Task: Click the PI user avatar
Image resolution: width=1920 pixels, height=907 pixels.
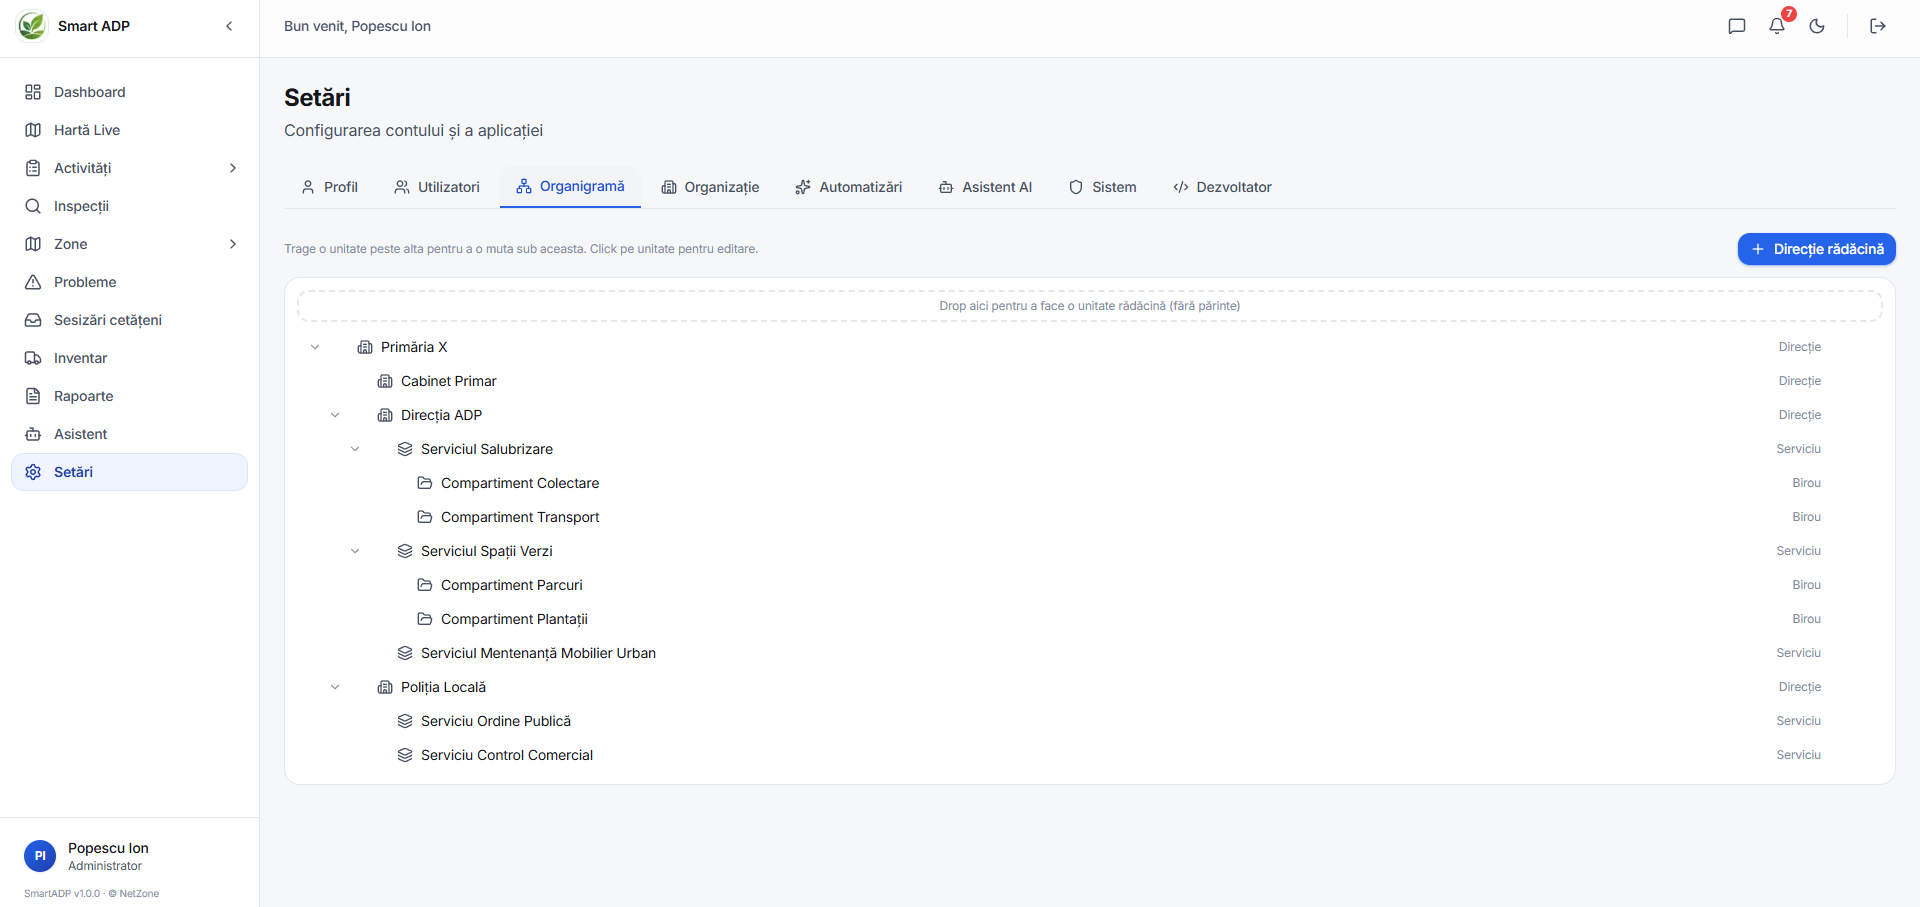Action: pos(40,856)
